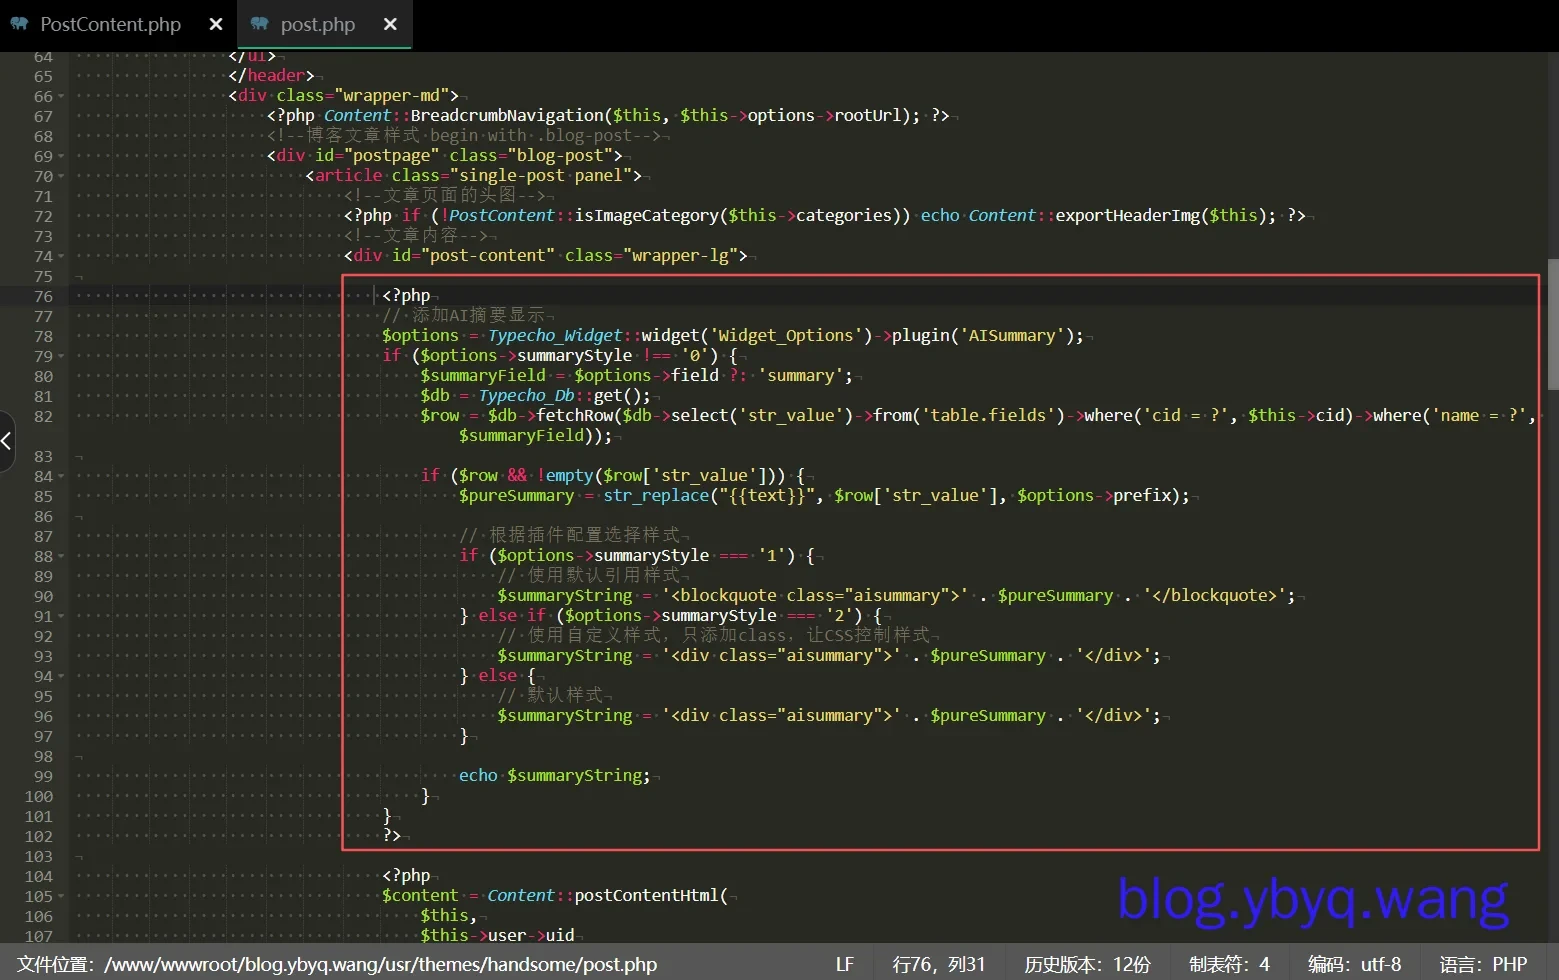Collapse code fold at line 105
Viewport: 1559px width, 980px height.
62,897
